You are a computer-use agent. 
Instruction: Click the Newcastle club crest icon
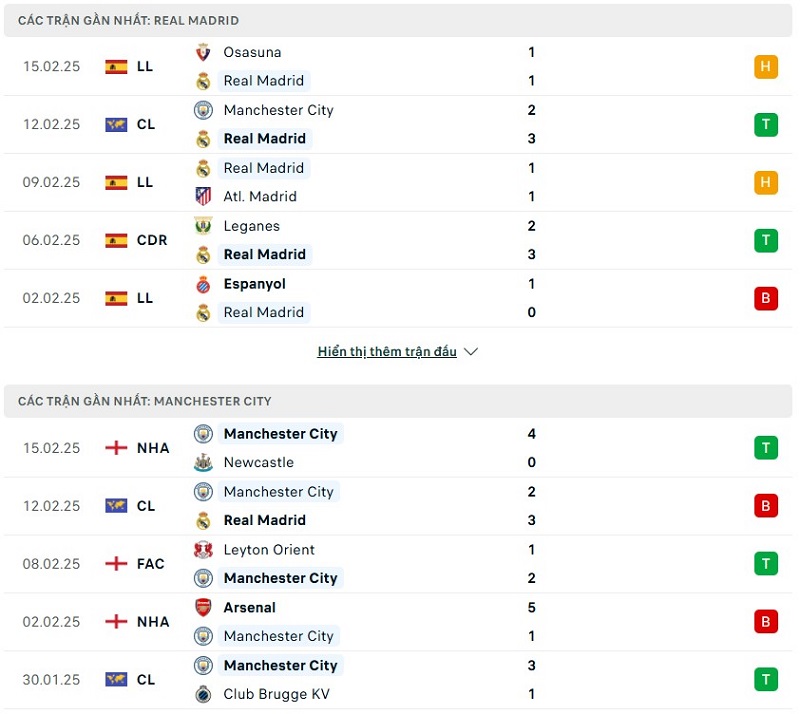tap(203, 462)
